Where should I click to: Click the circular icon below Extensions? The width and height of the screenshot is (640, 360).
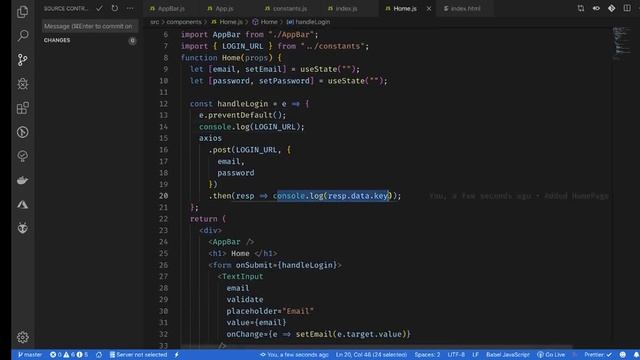pos(22,132)
